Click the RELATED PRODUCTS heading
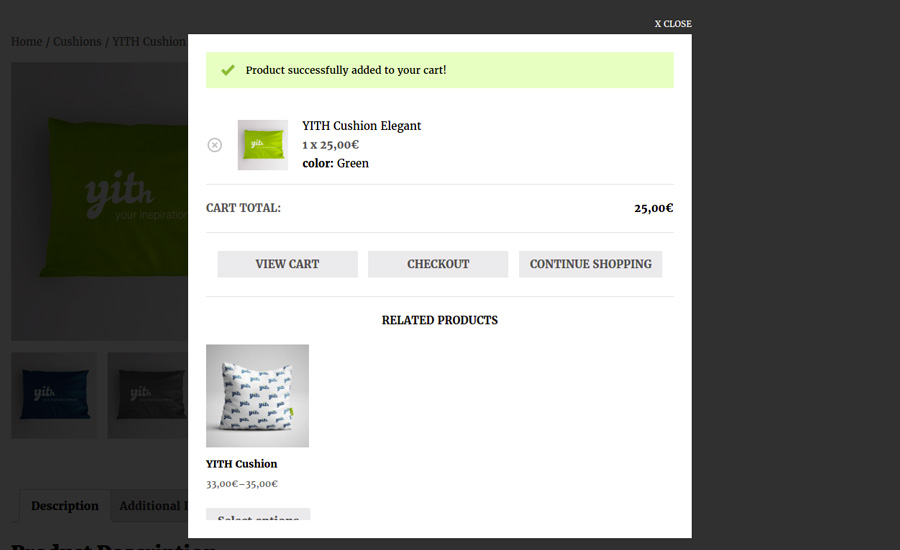Viewport: 900px width, 550px height. point(440,320)
